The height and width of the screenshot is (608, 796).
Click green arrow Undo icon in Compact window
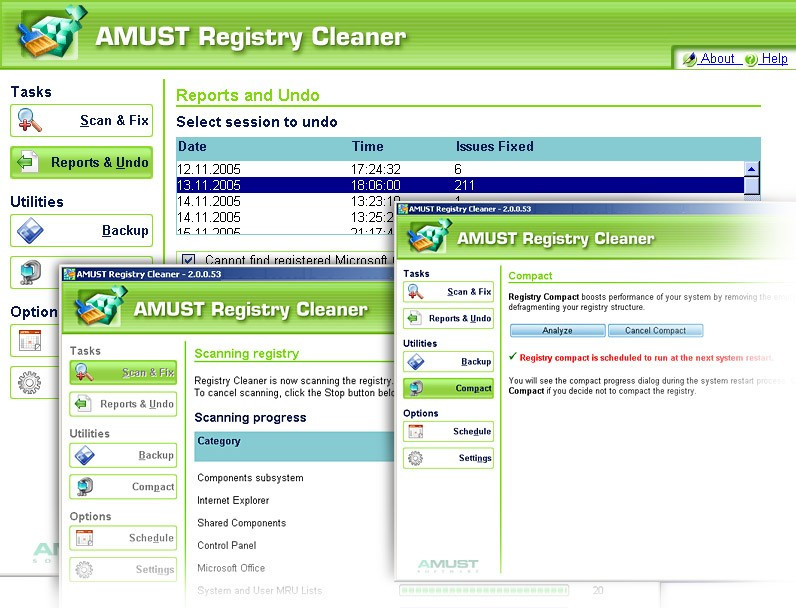415,319
